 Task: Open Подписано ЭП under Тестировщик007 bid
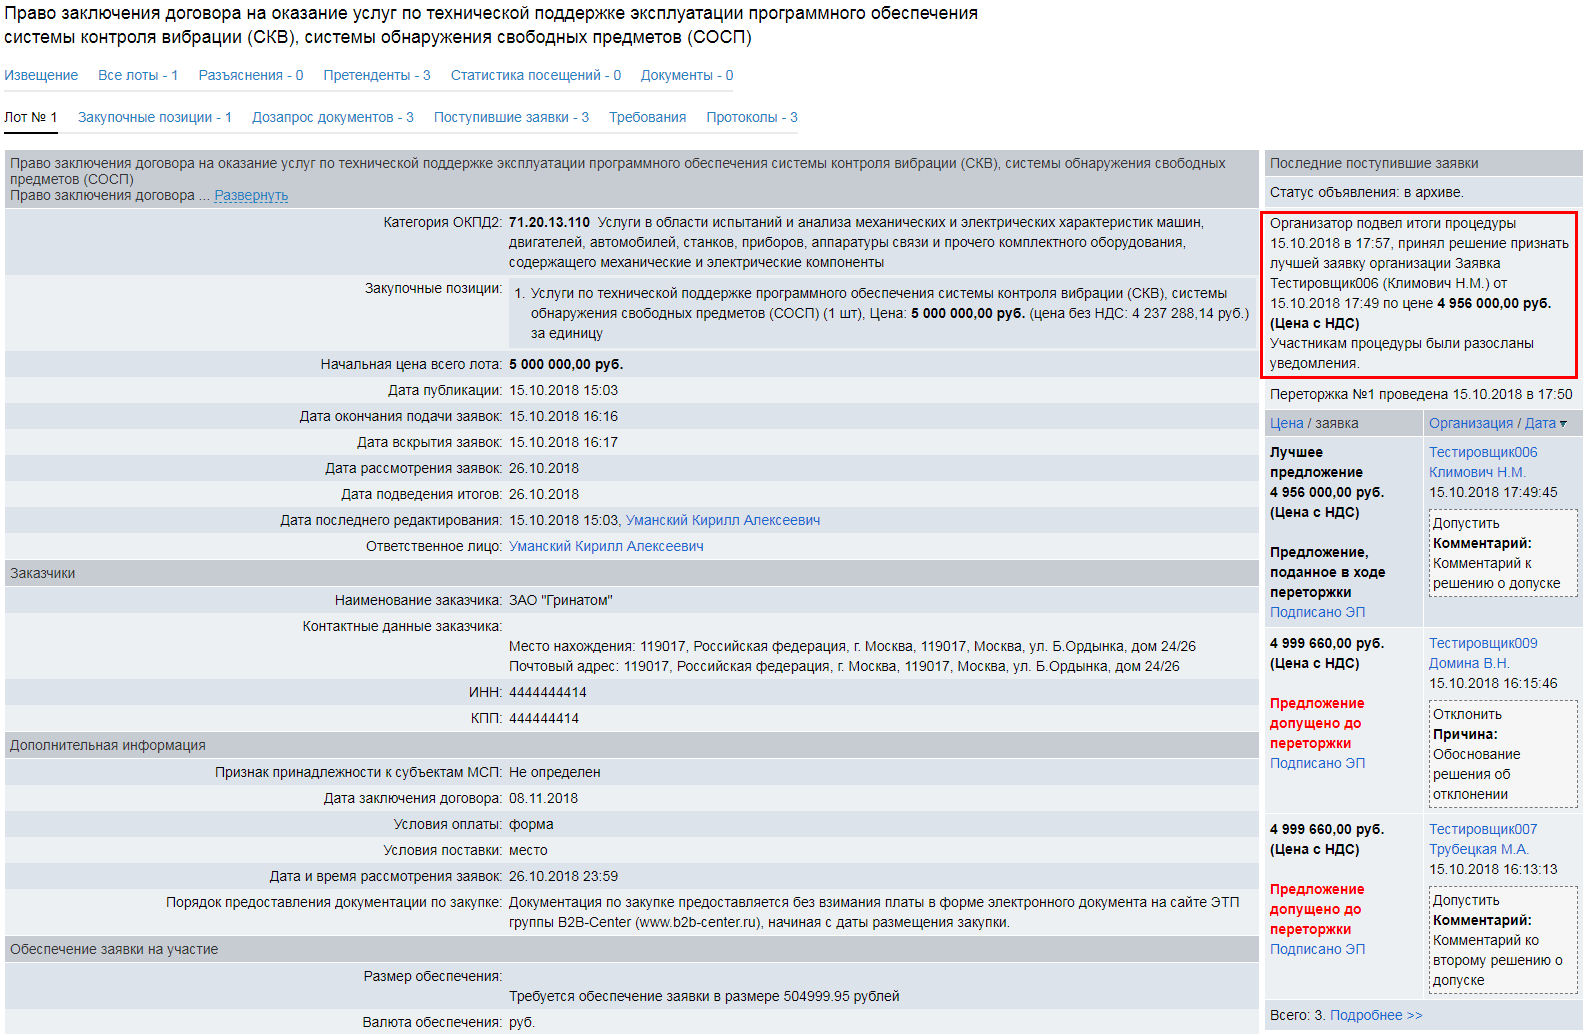[1317, 949]
